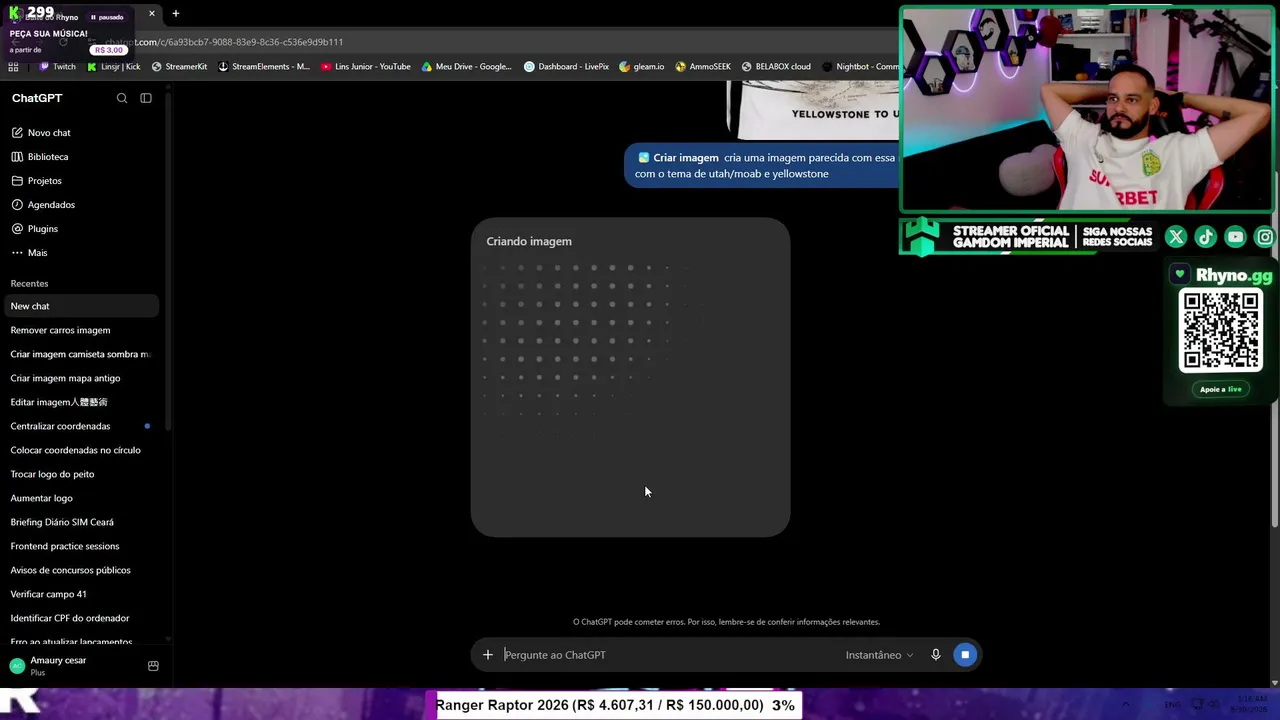Open the AmmoSEEK bookmark
Screen dimensions: 1280x720
703,67
